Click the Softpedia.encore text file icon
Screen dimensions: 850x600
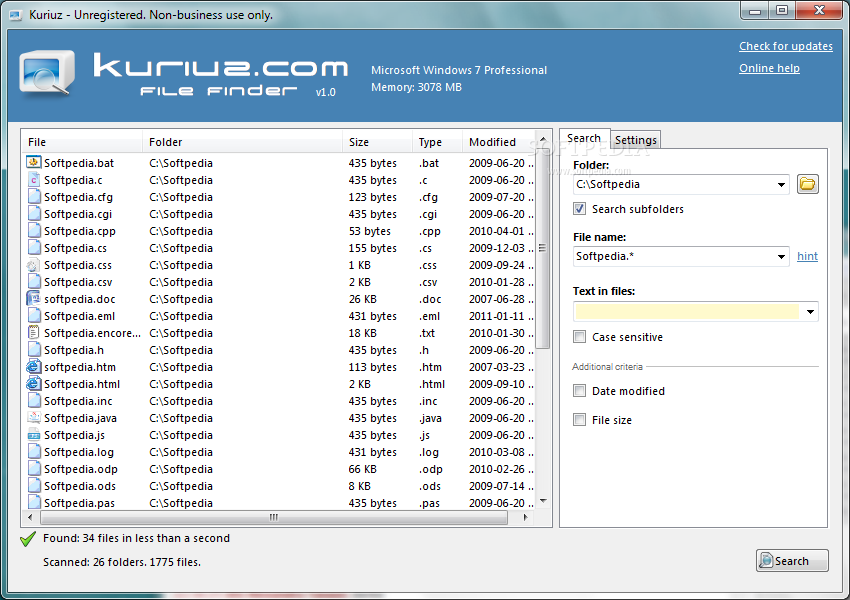34,333
